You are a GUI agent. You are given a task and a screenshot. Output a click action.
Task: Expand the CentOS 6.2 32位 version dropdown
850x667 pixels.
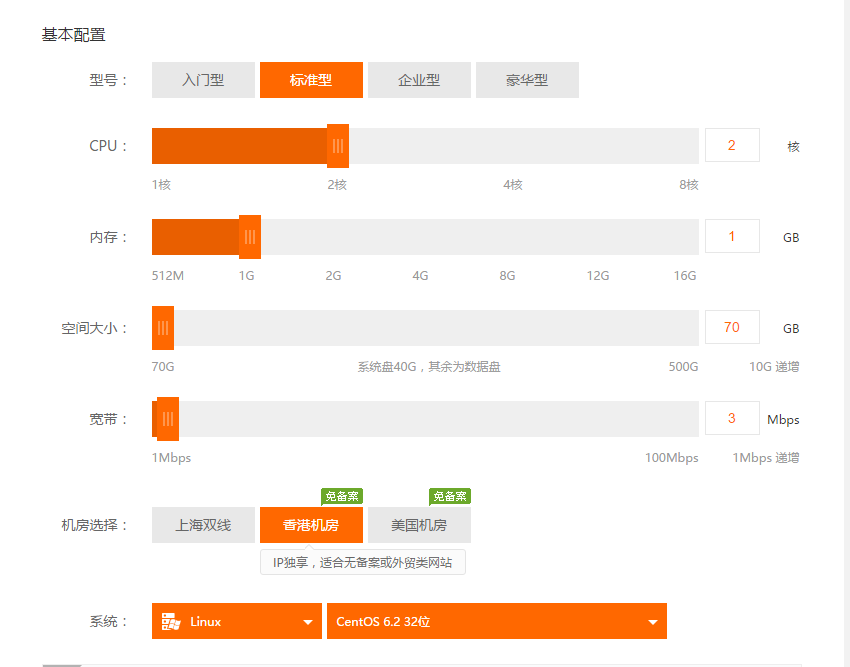(x=495, y=621)
